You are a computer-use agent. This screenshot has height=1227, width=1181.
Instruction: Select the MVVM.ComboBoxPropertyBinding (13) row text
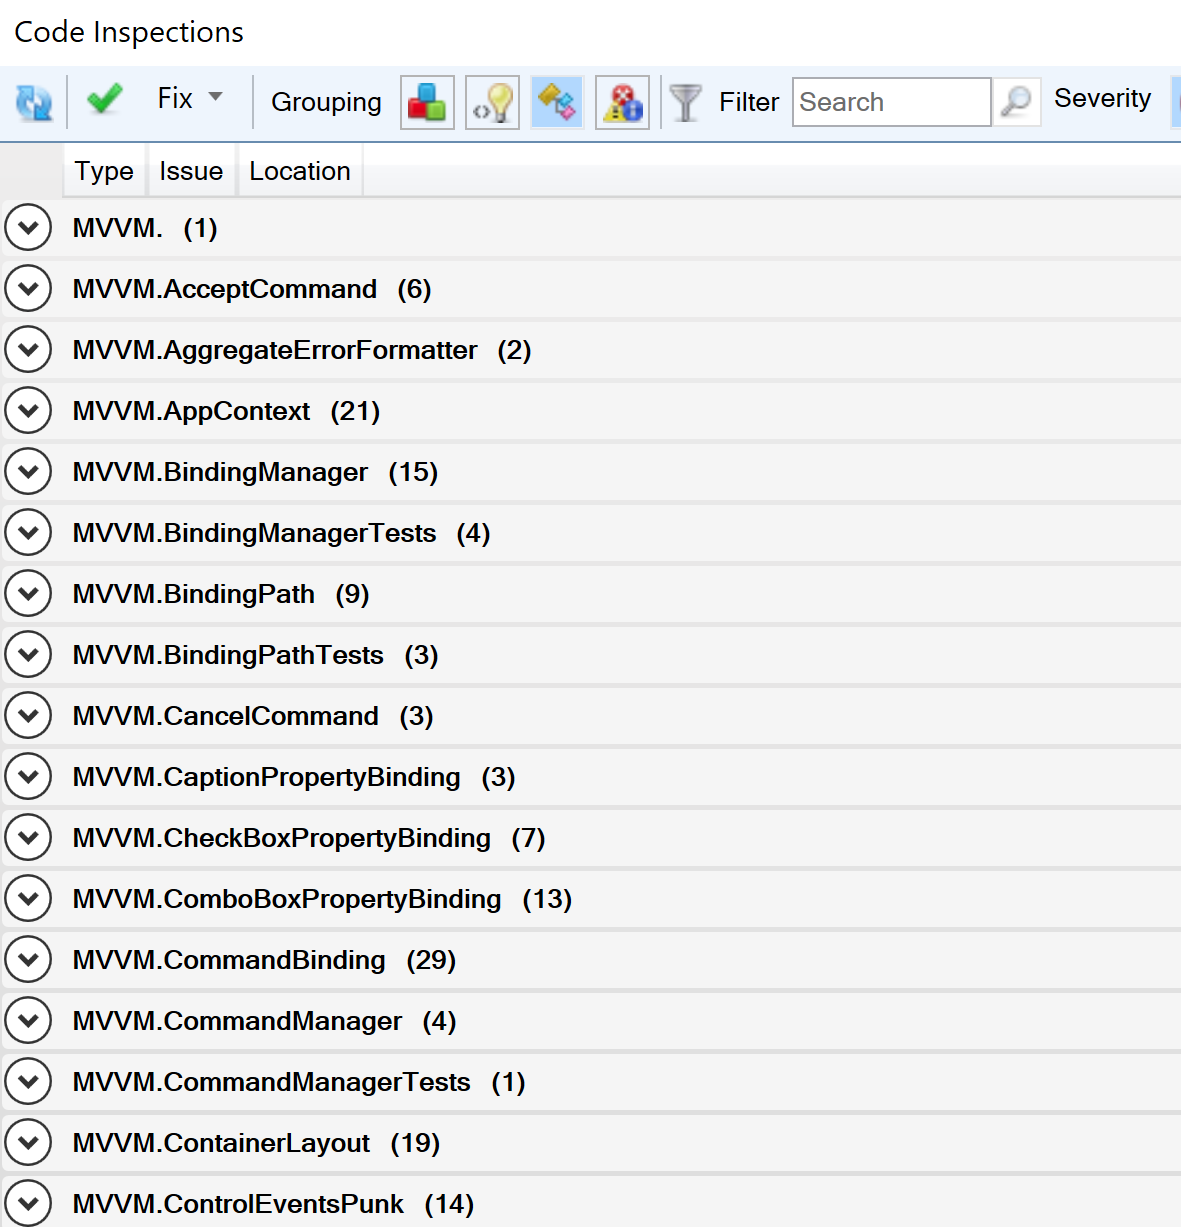click(x=322, y=899)
